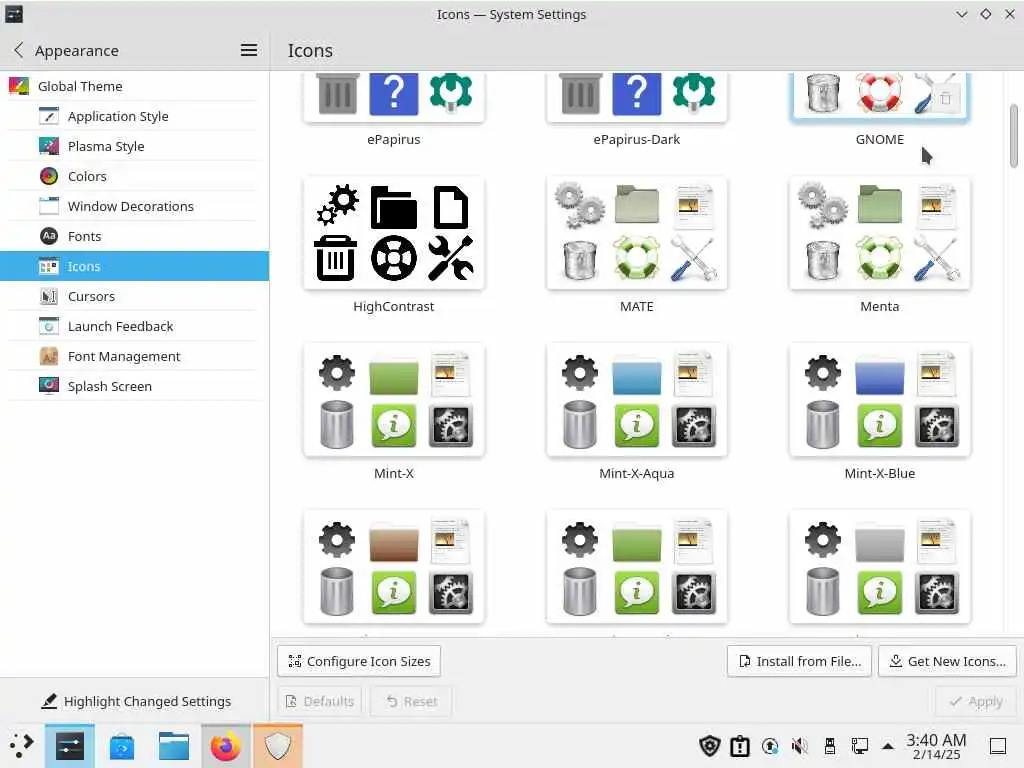The image size is (1024, 768).
Task: Click the Splash Screen sidebar icon
Action: [49, 387]
